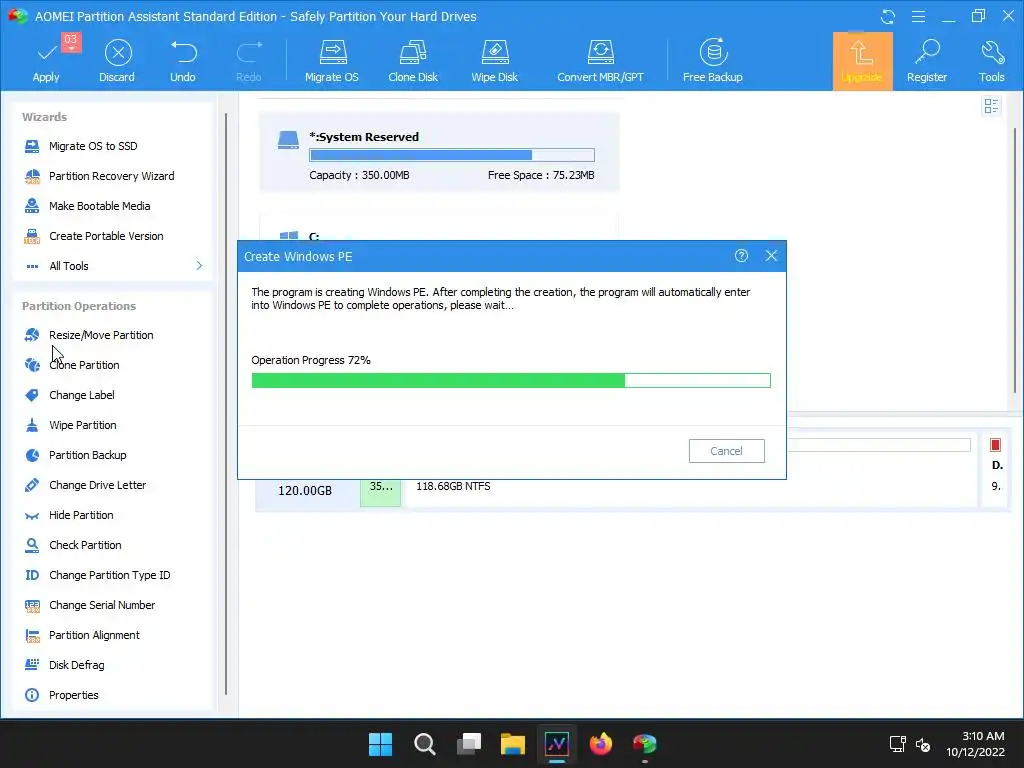
Task: Open the Wipe Disk tool
Action: pos(494,60)
